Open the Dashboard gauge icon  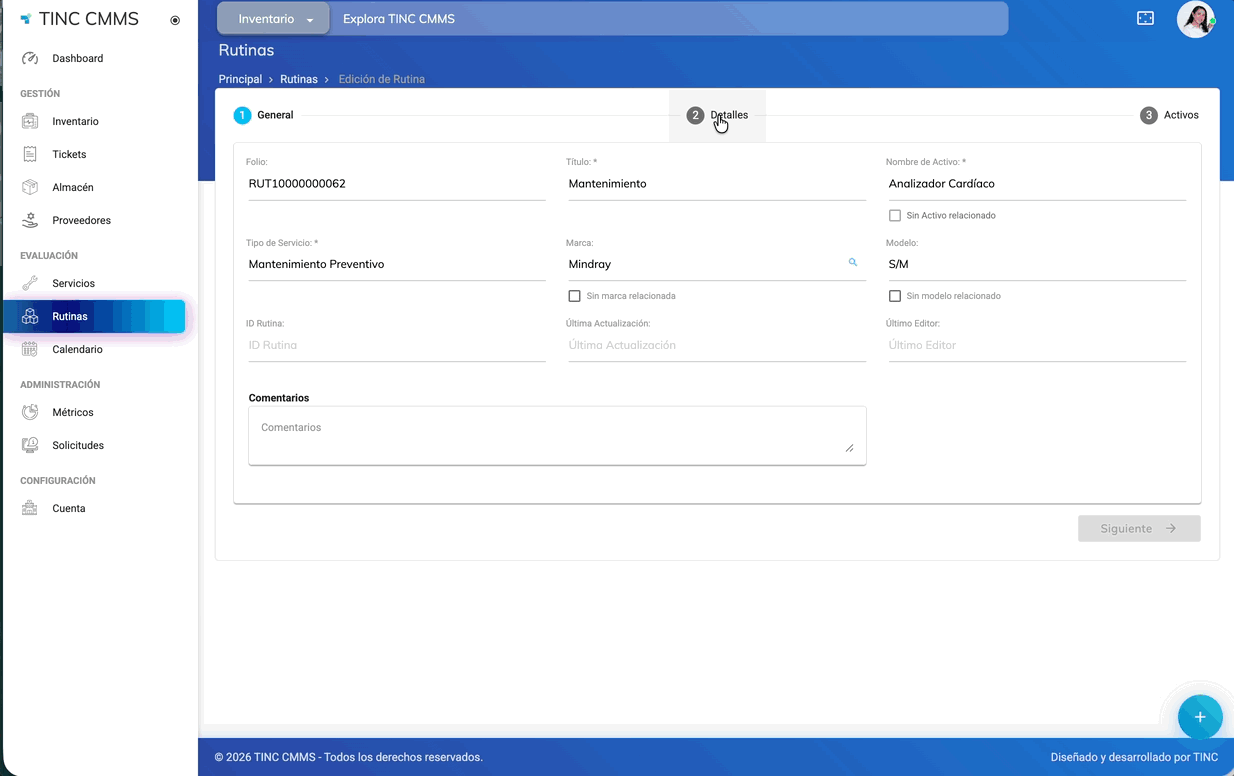click(30, 58)
